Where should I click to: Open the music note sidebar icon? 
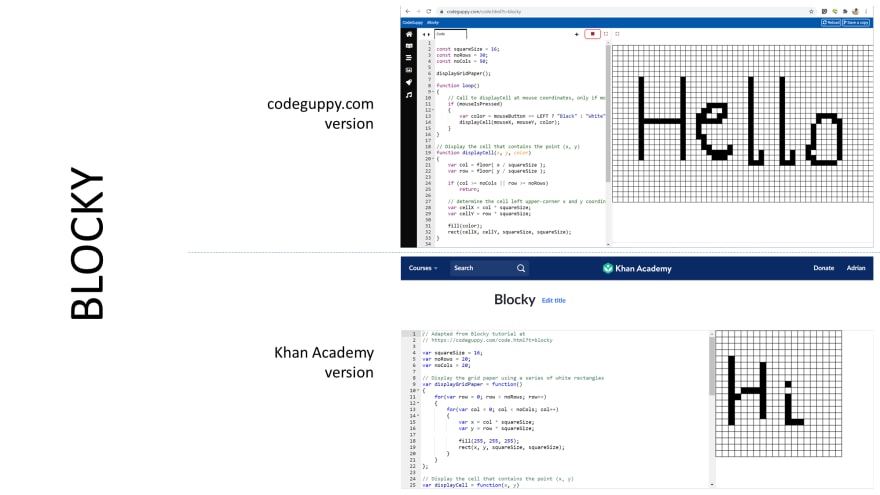pyautogui.click(x=409, y=95)
